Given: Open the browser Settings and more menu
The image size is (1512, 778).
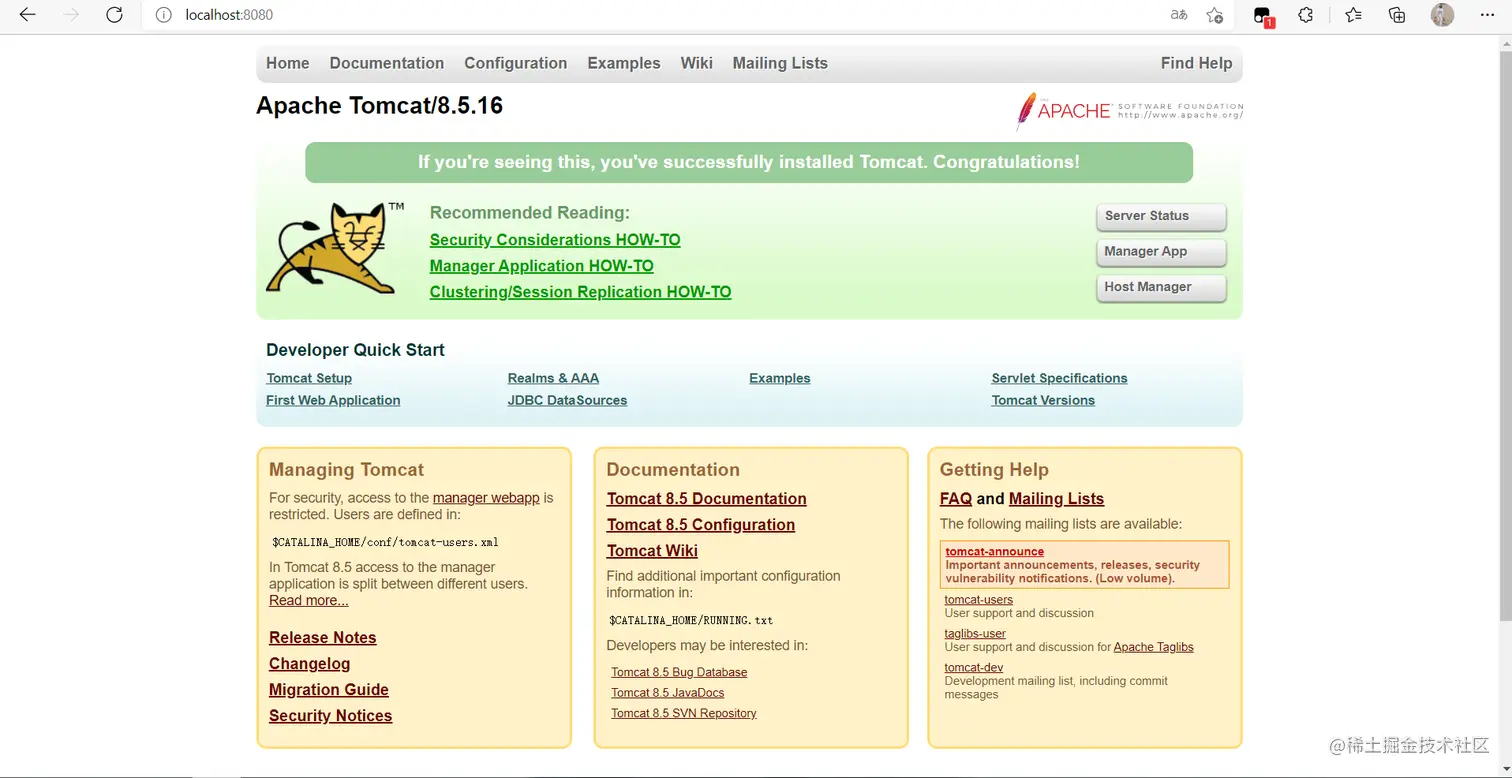Looking at the screenshot, I should tap(1487, 15).
